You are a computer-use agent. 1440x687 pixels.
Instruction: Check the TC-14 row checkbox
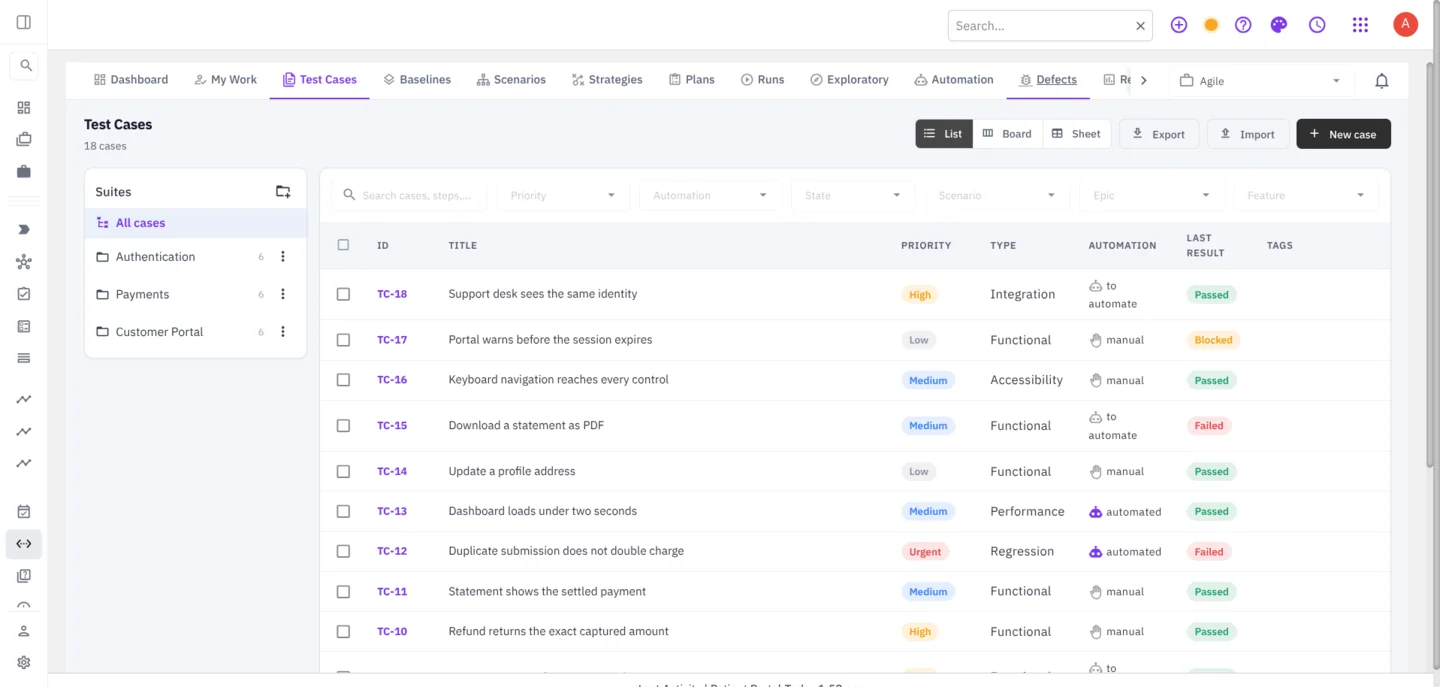[x=343, y=471]
